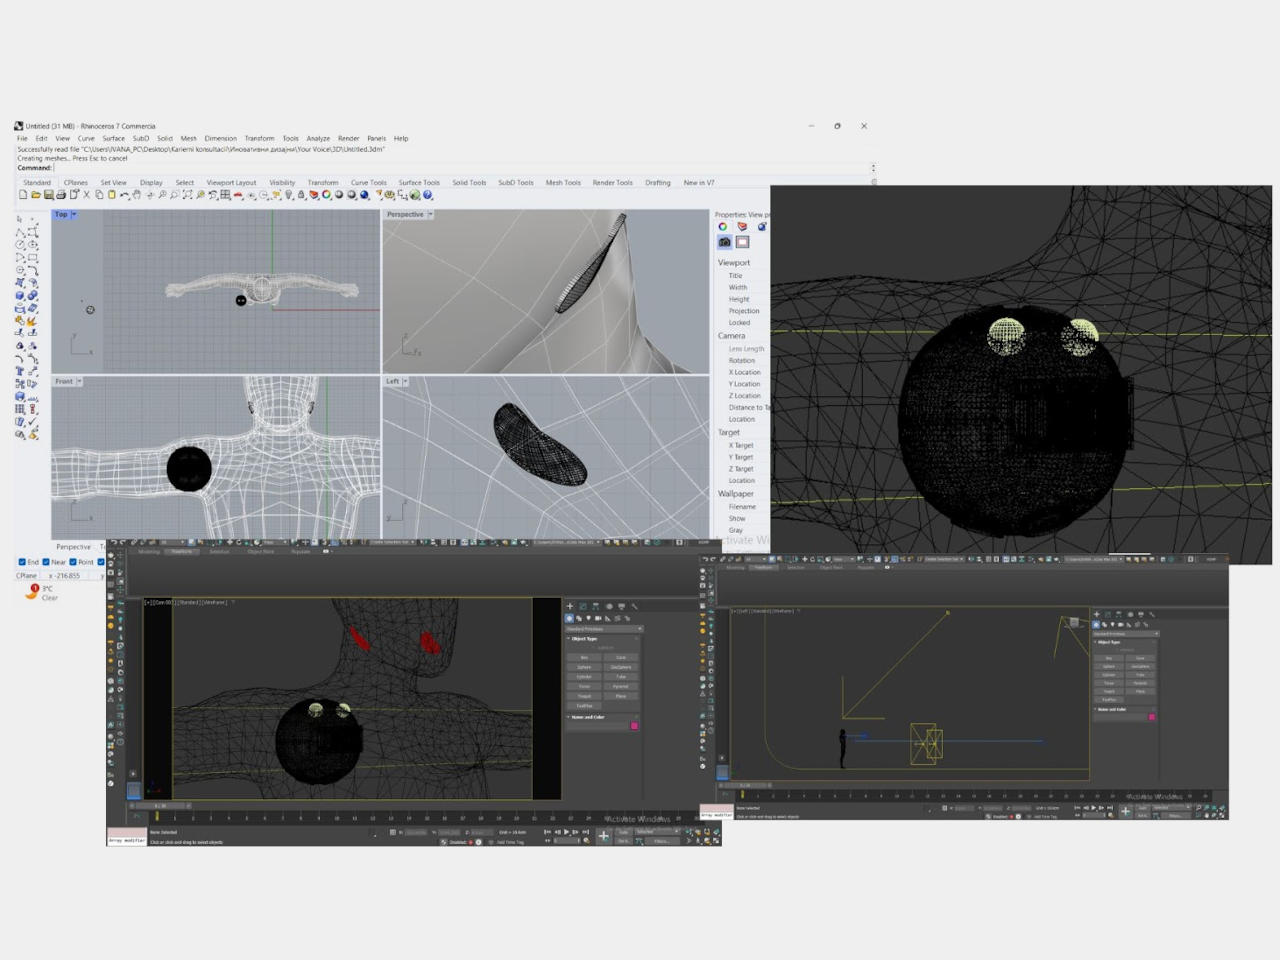Expand the Standard Primitives dropdown in left 3ds Max

(x=604, y=629)
